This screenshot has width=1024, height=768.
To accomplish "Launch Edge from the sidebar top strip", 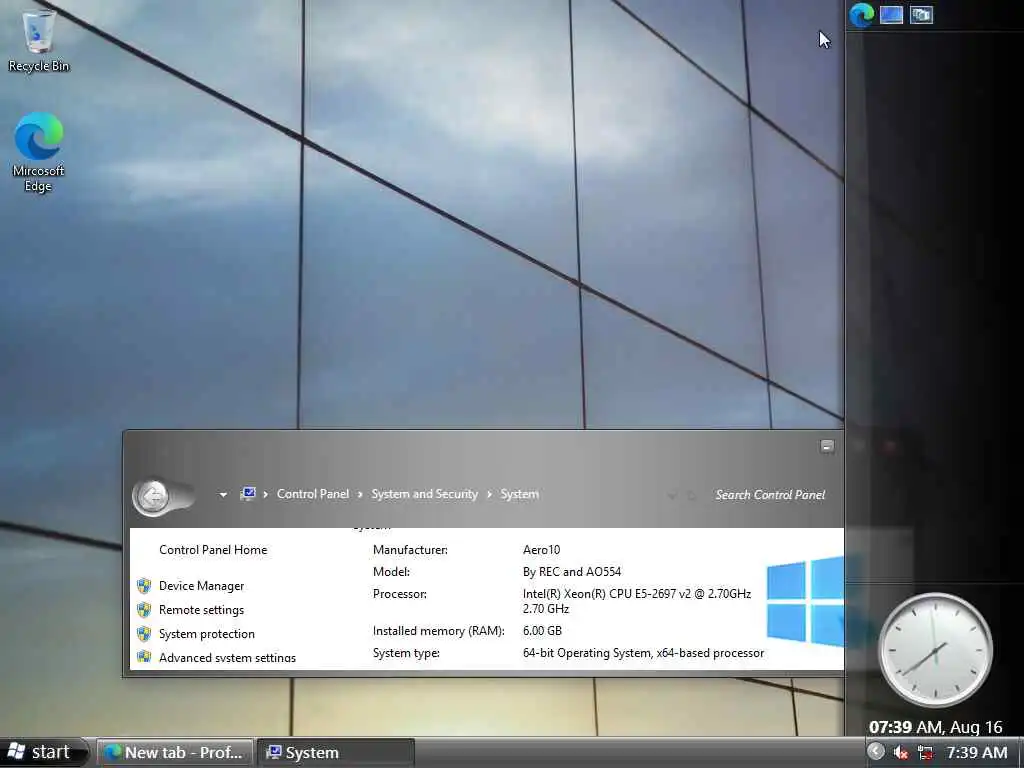I will [x=861, y=14].
